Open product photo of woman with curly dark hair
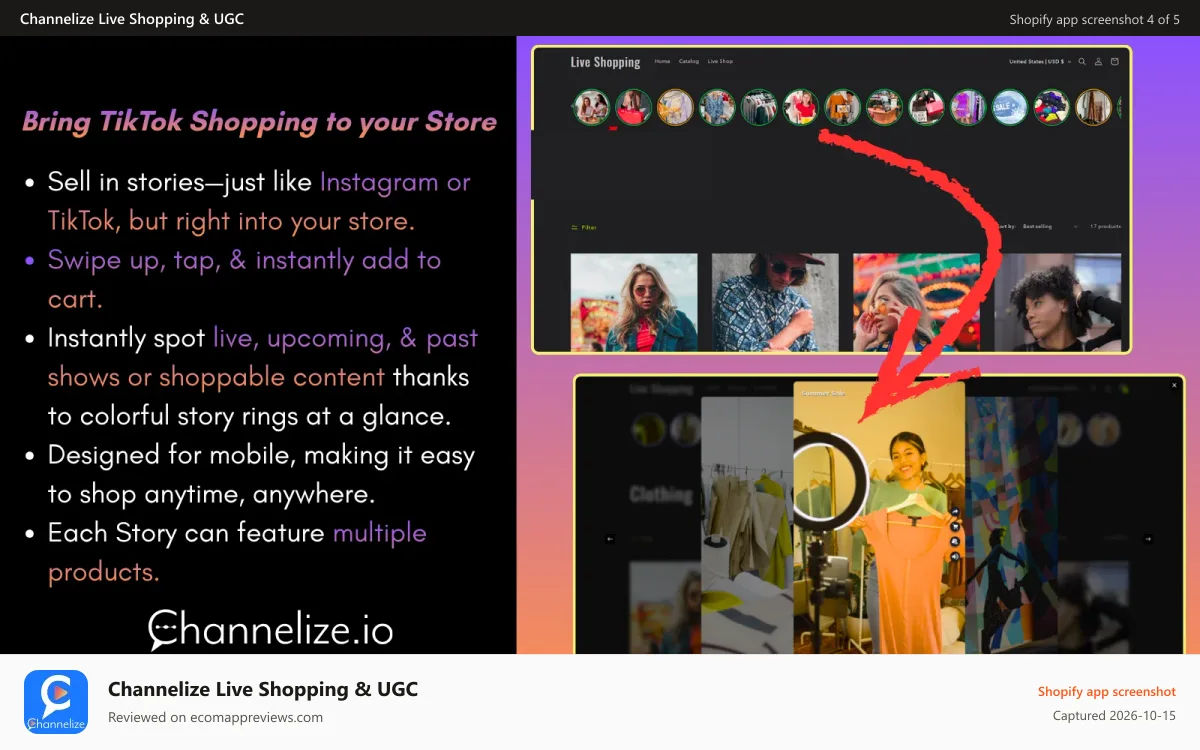 tap(1058, 300)
